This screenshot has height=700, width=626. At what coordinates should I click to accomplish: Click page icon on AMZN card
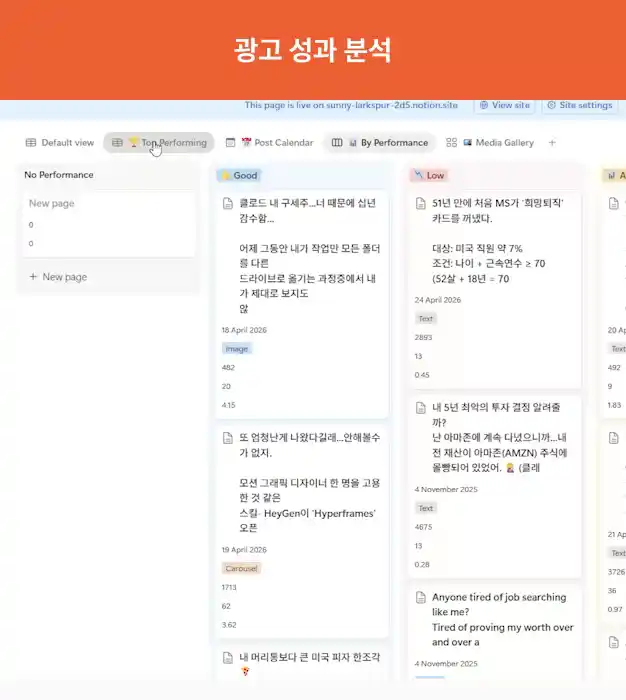(421, 408)
